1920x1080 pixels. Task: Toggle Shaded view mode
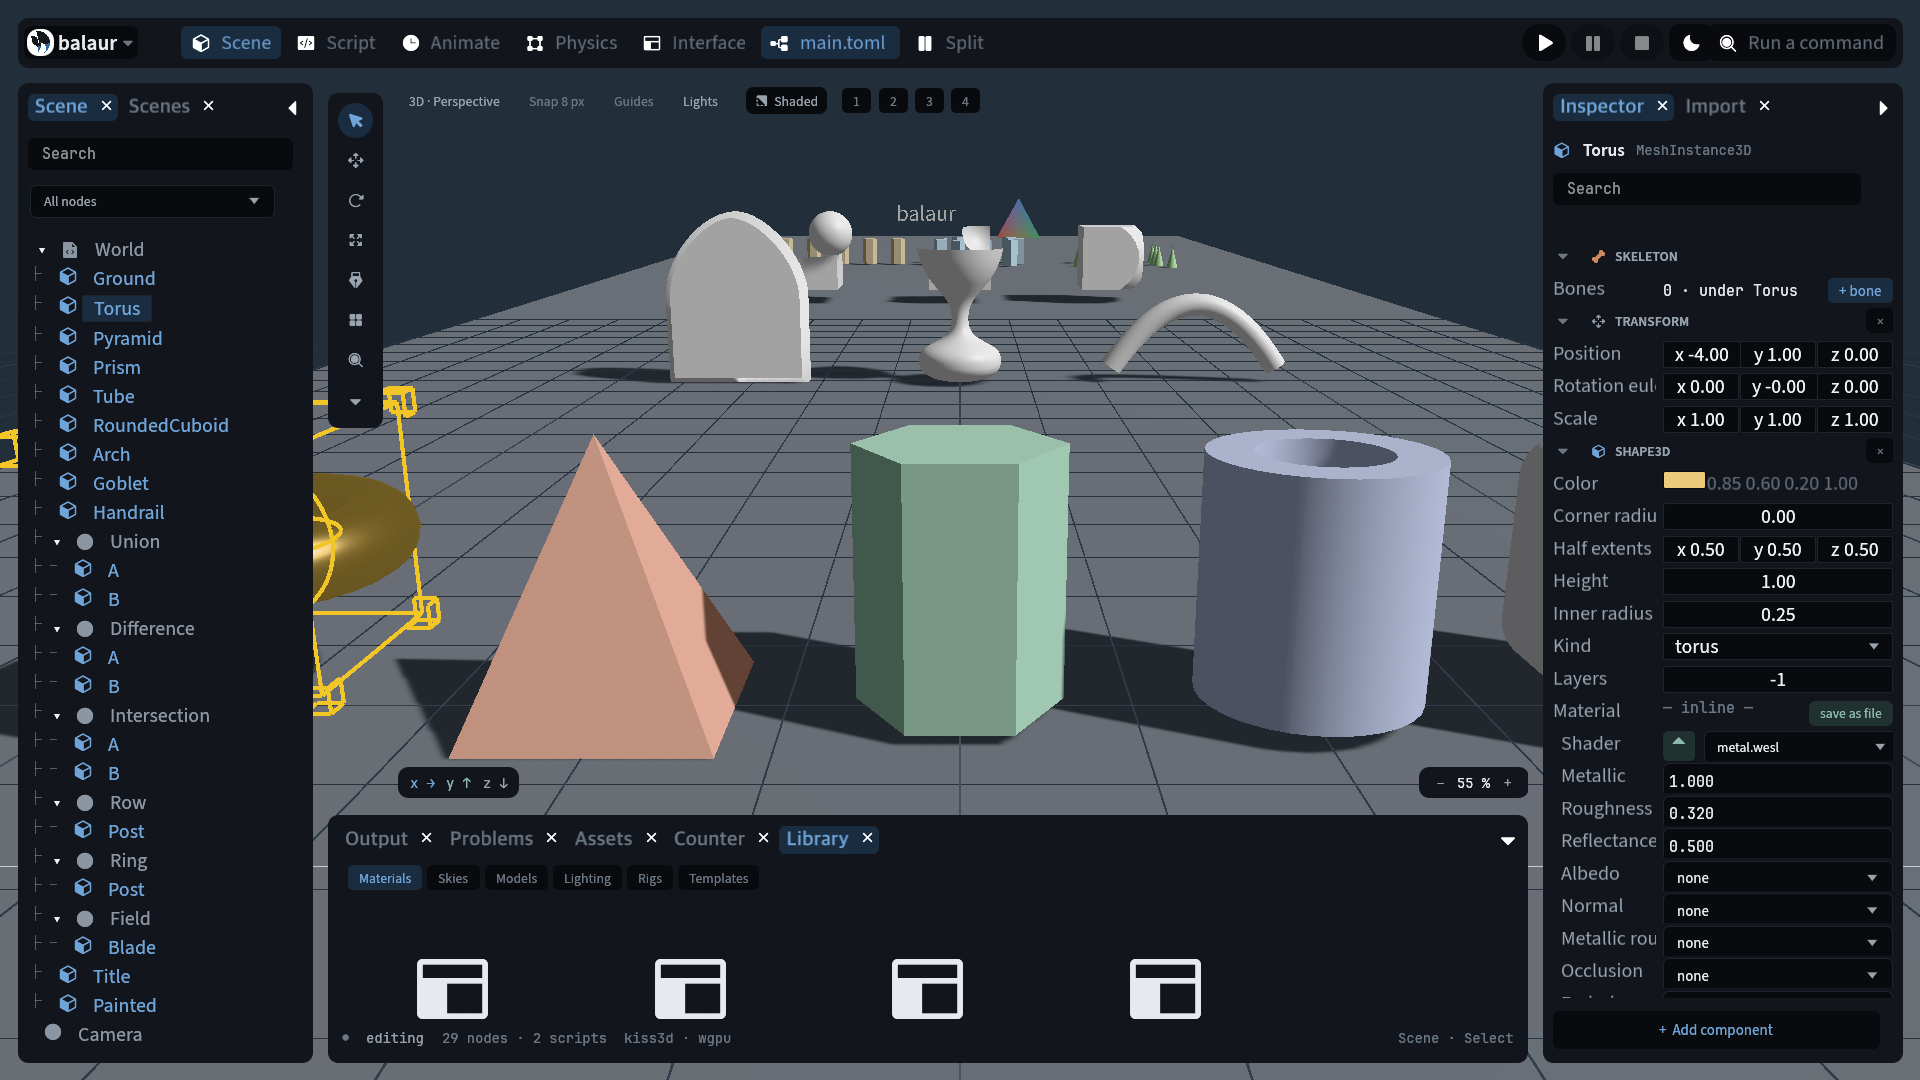point(786,101)
